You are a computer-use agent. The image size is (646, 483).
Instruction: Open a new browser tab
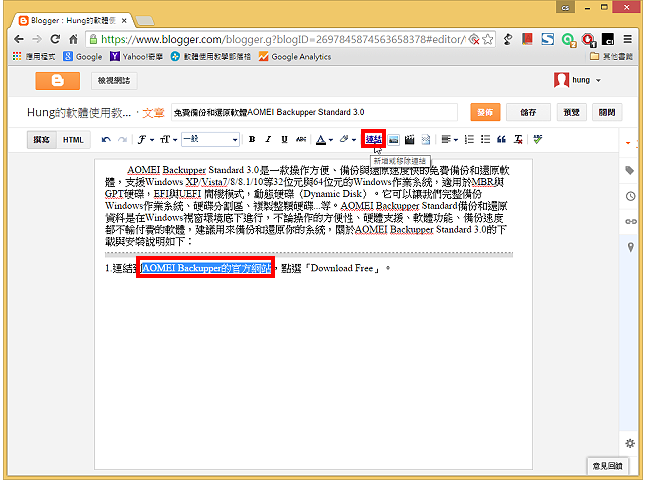(145, 20)
